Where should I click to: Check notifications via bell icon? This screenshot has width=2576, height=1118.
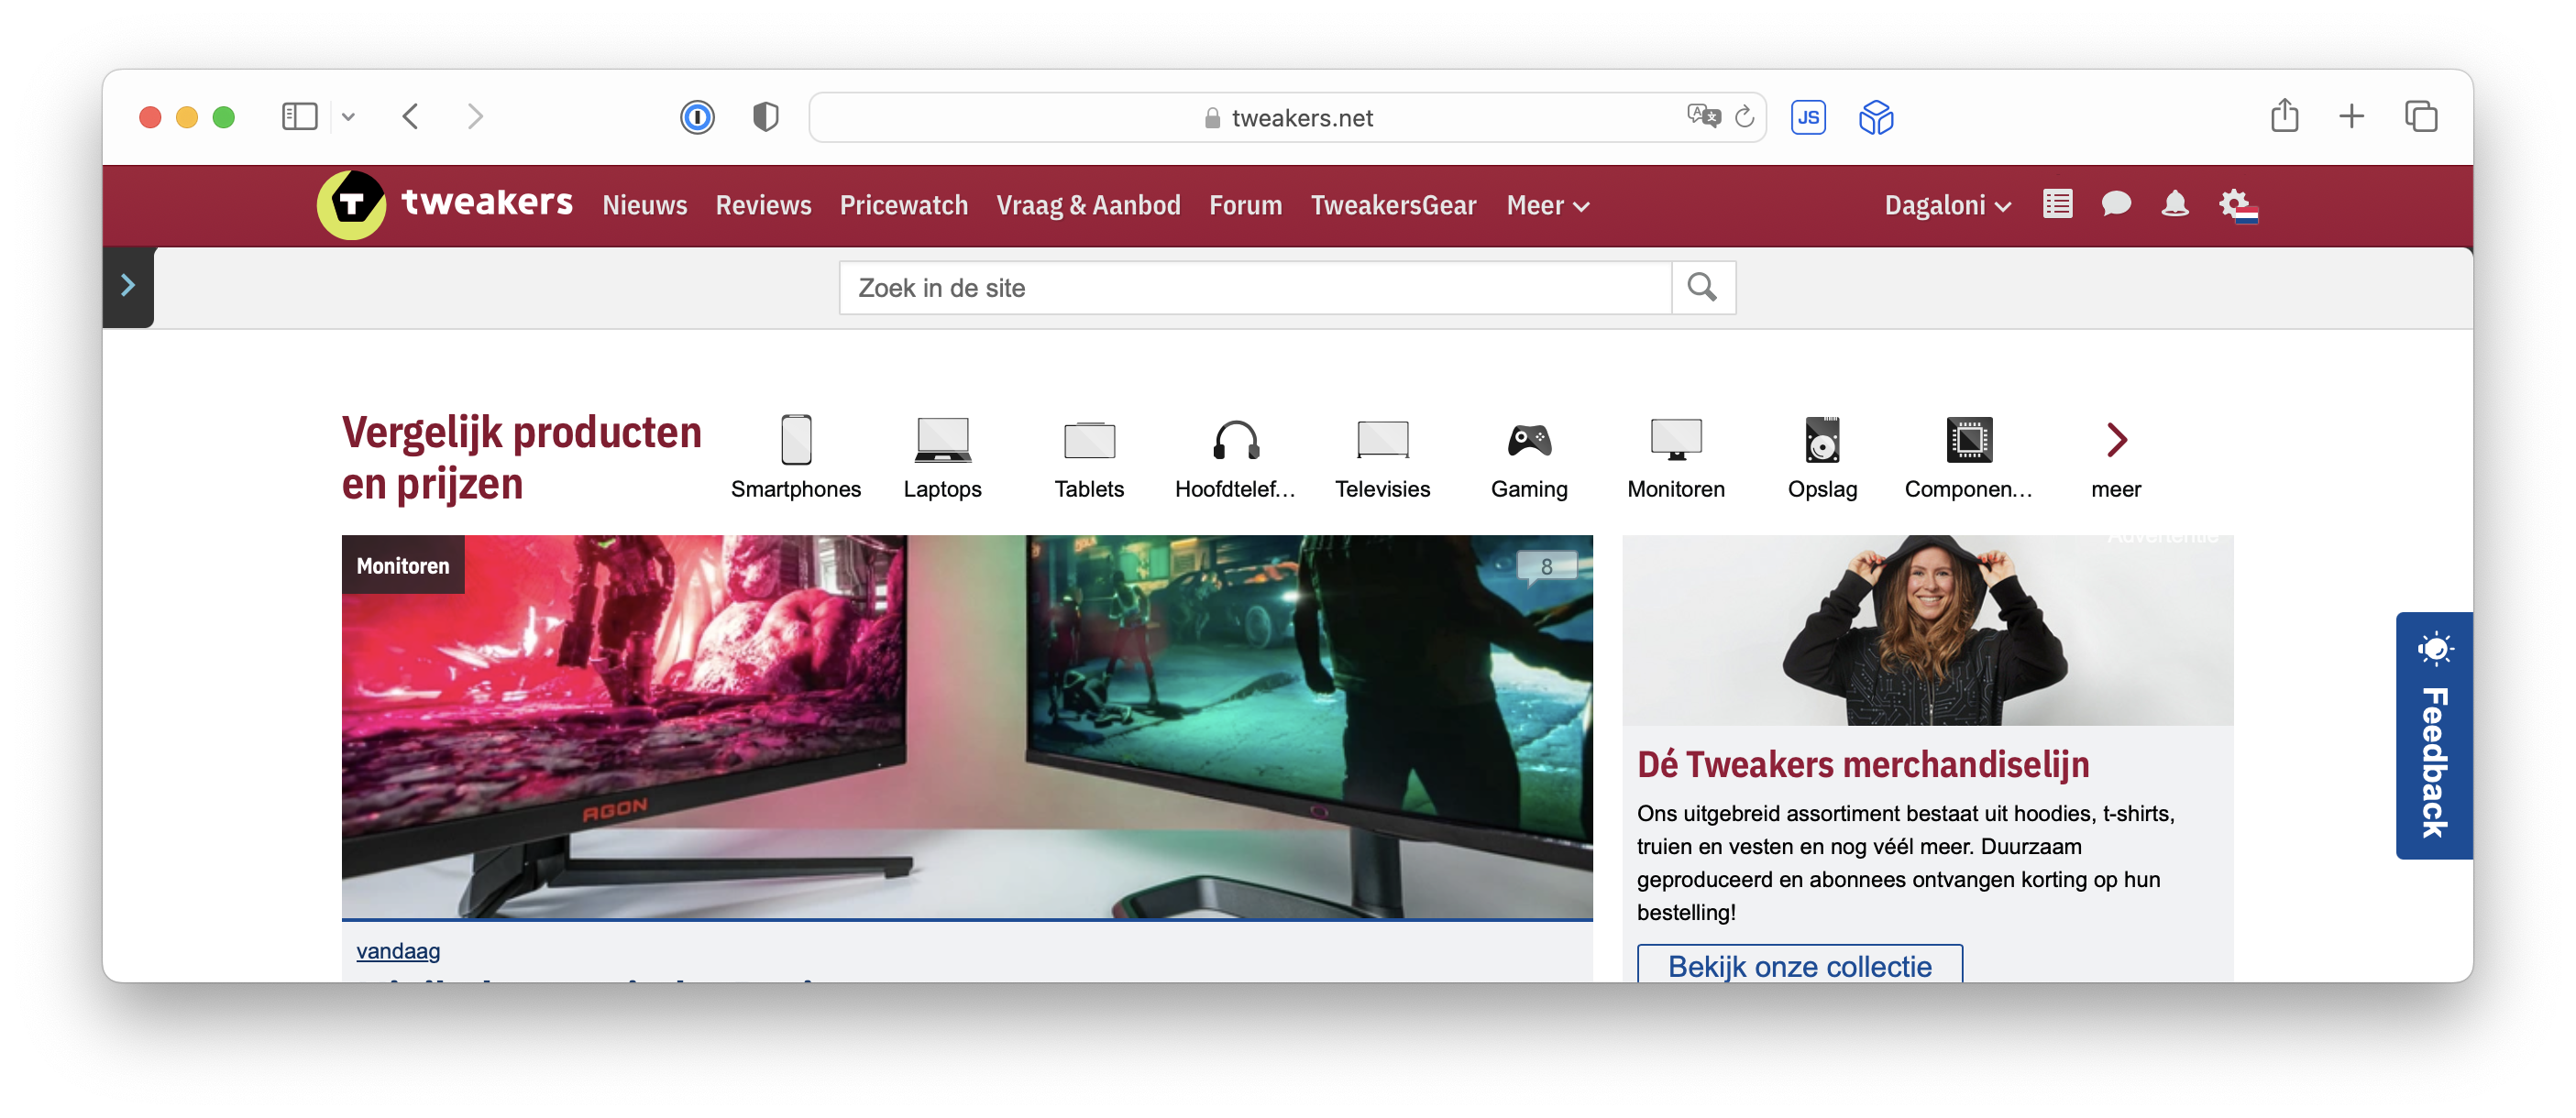click(x=2175, y=204)
